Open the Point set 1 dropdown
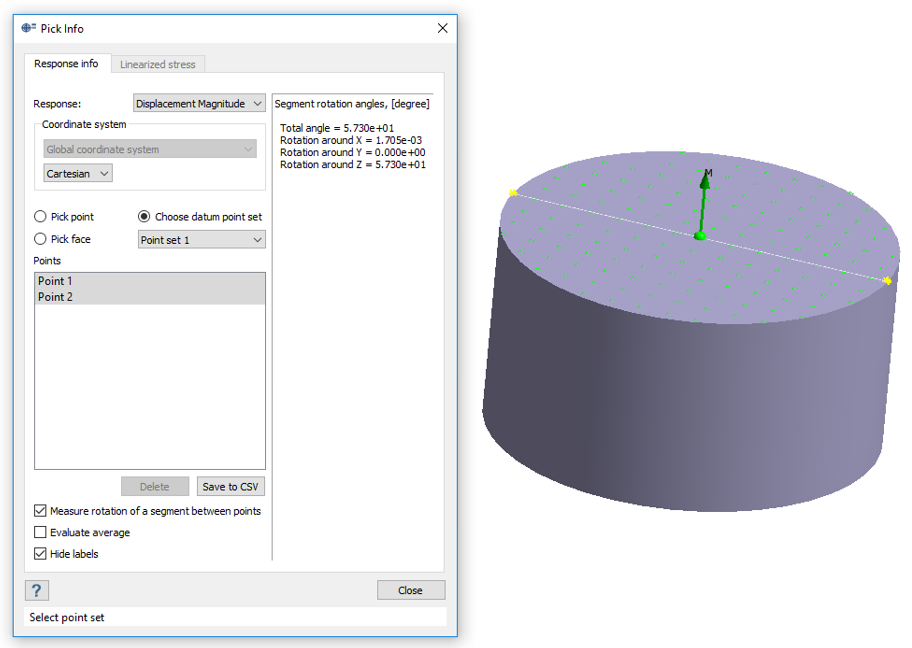 [x=201, y=240]
